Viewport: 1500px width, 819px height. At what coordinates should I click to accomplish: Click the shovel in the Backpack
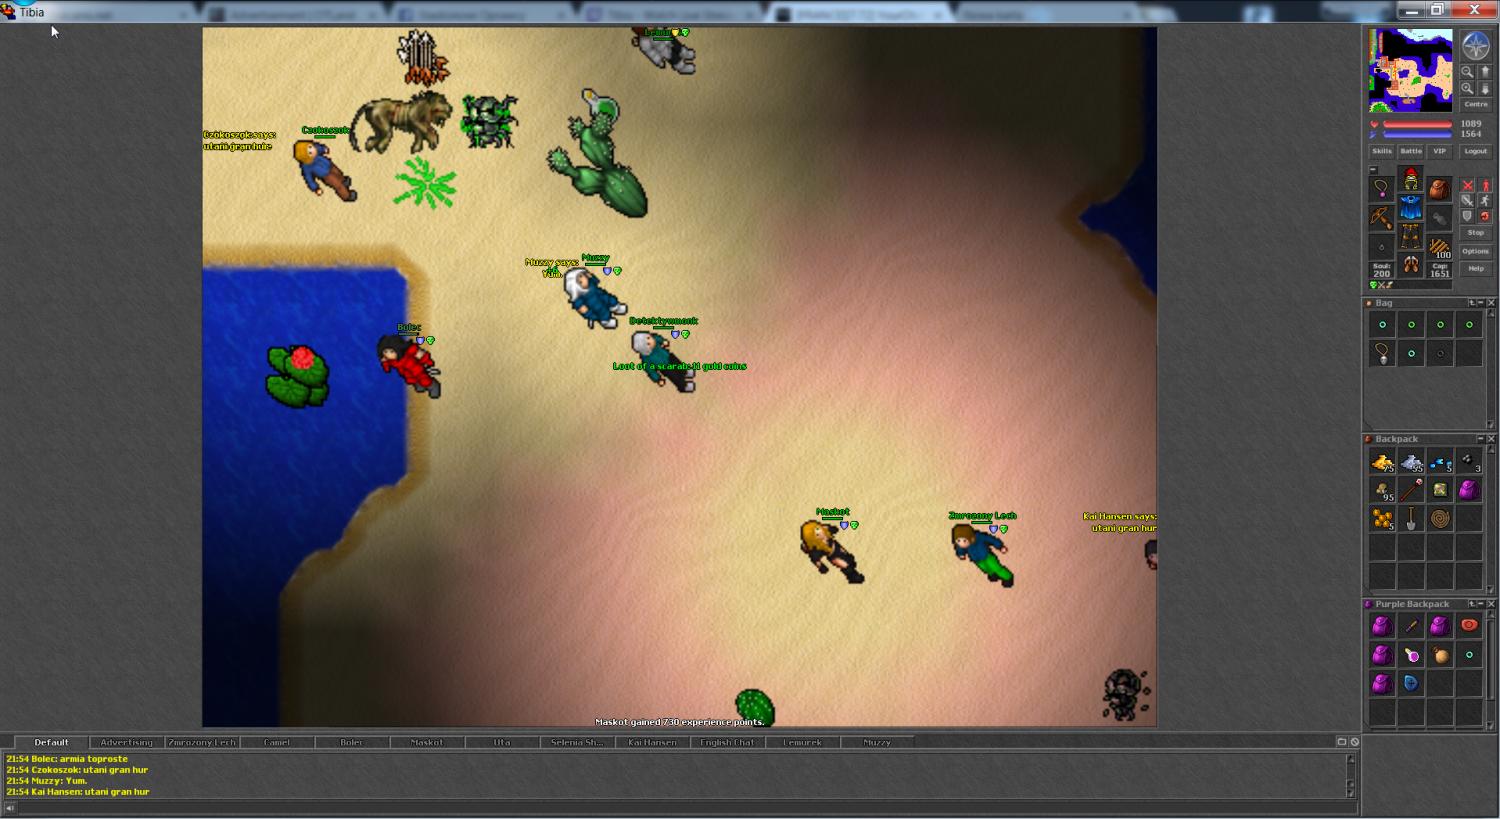tap(1411, 519)
